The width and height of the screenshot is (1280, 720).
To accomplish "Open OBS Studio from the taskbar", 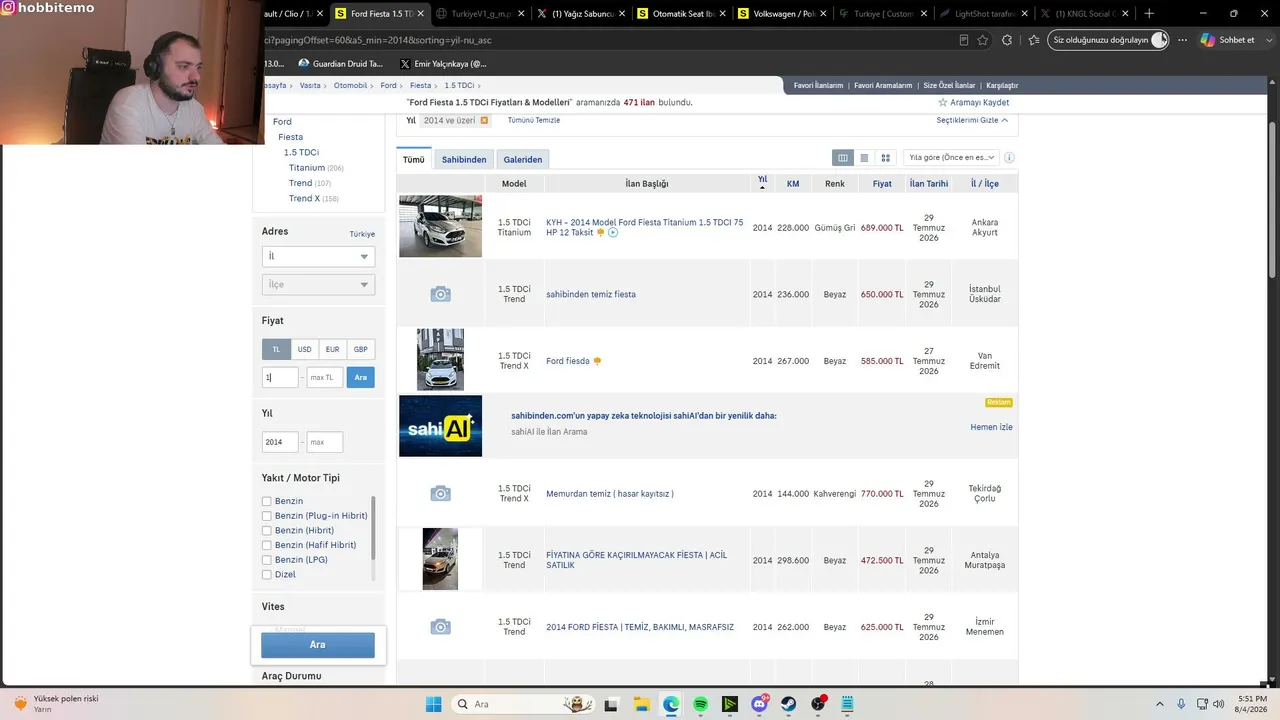I will click(818, 704).
